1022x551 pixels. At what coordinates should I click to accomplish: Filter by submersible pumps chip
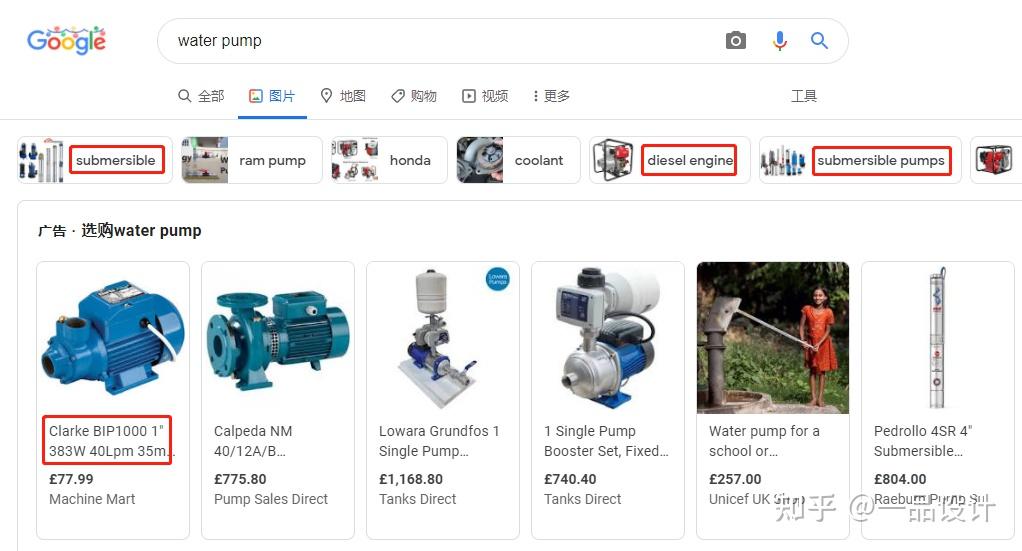860,160
